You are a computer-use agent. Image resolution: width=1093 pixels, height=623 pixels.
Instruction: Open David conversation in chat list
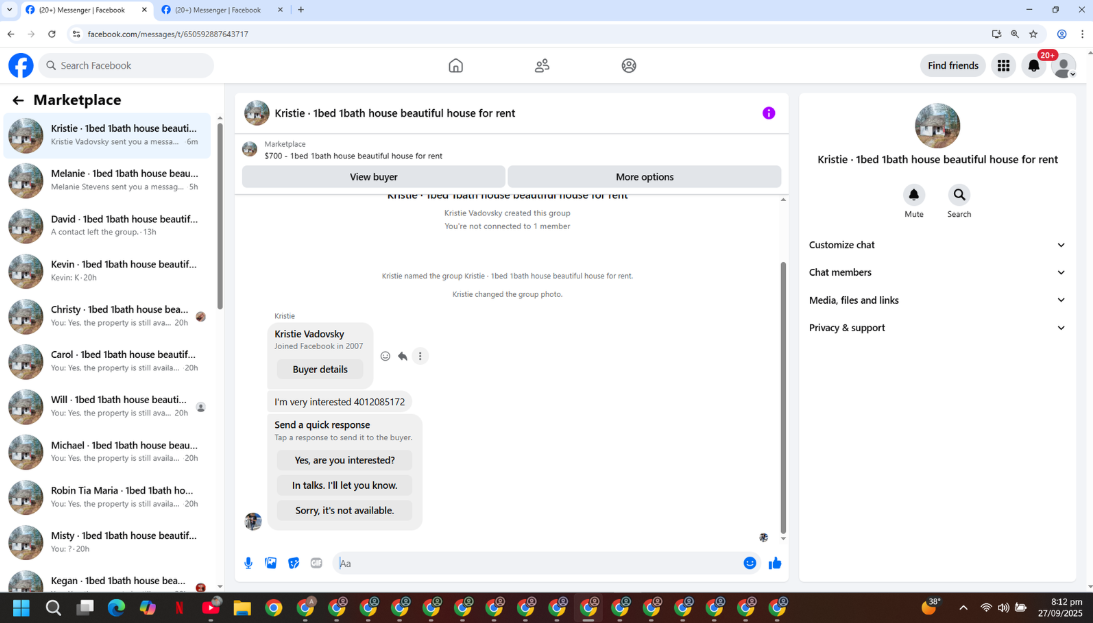click(x=107, y=226)
